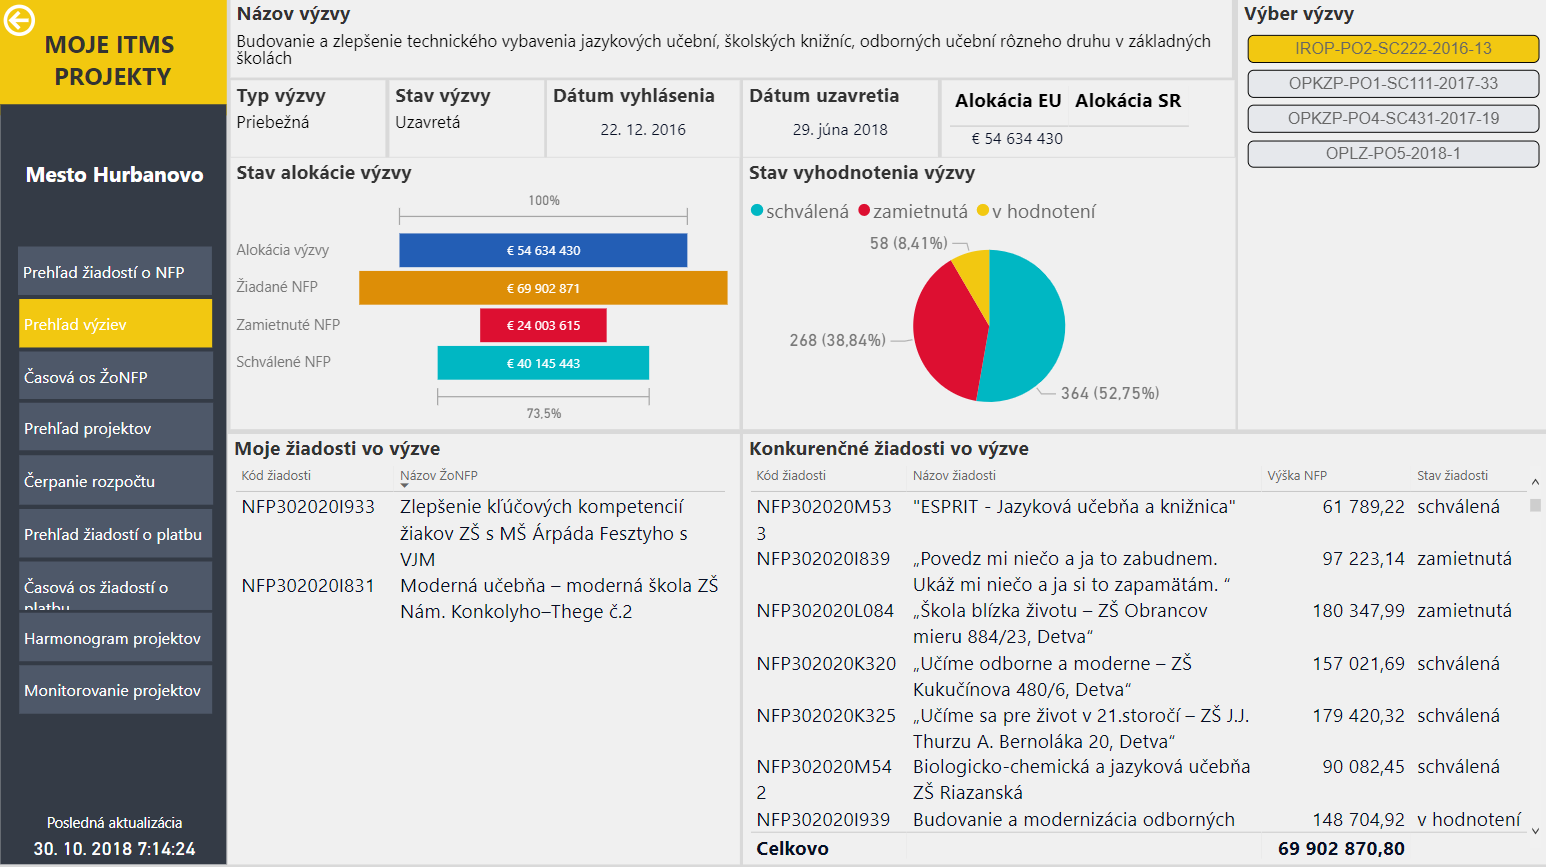The height and width of the screenshot is (867, 1546).
Task: Click the Alokácia EU value € 54 634 430
Action: [x=1017, y=138]
